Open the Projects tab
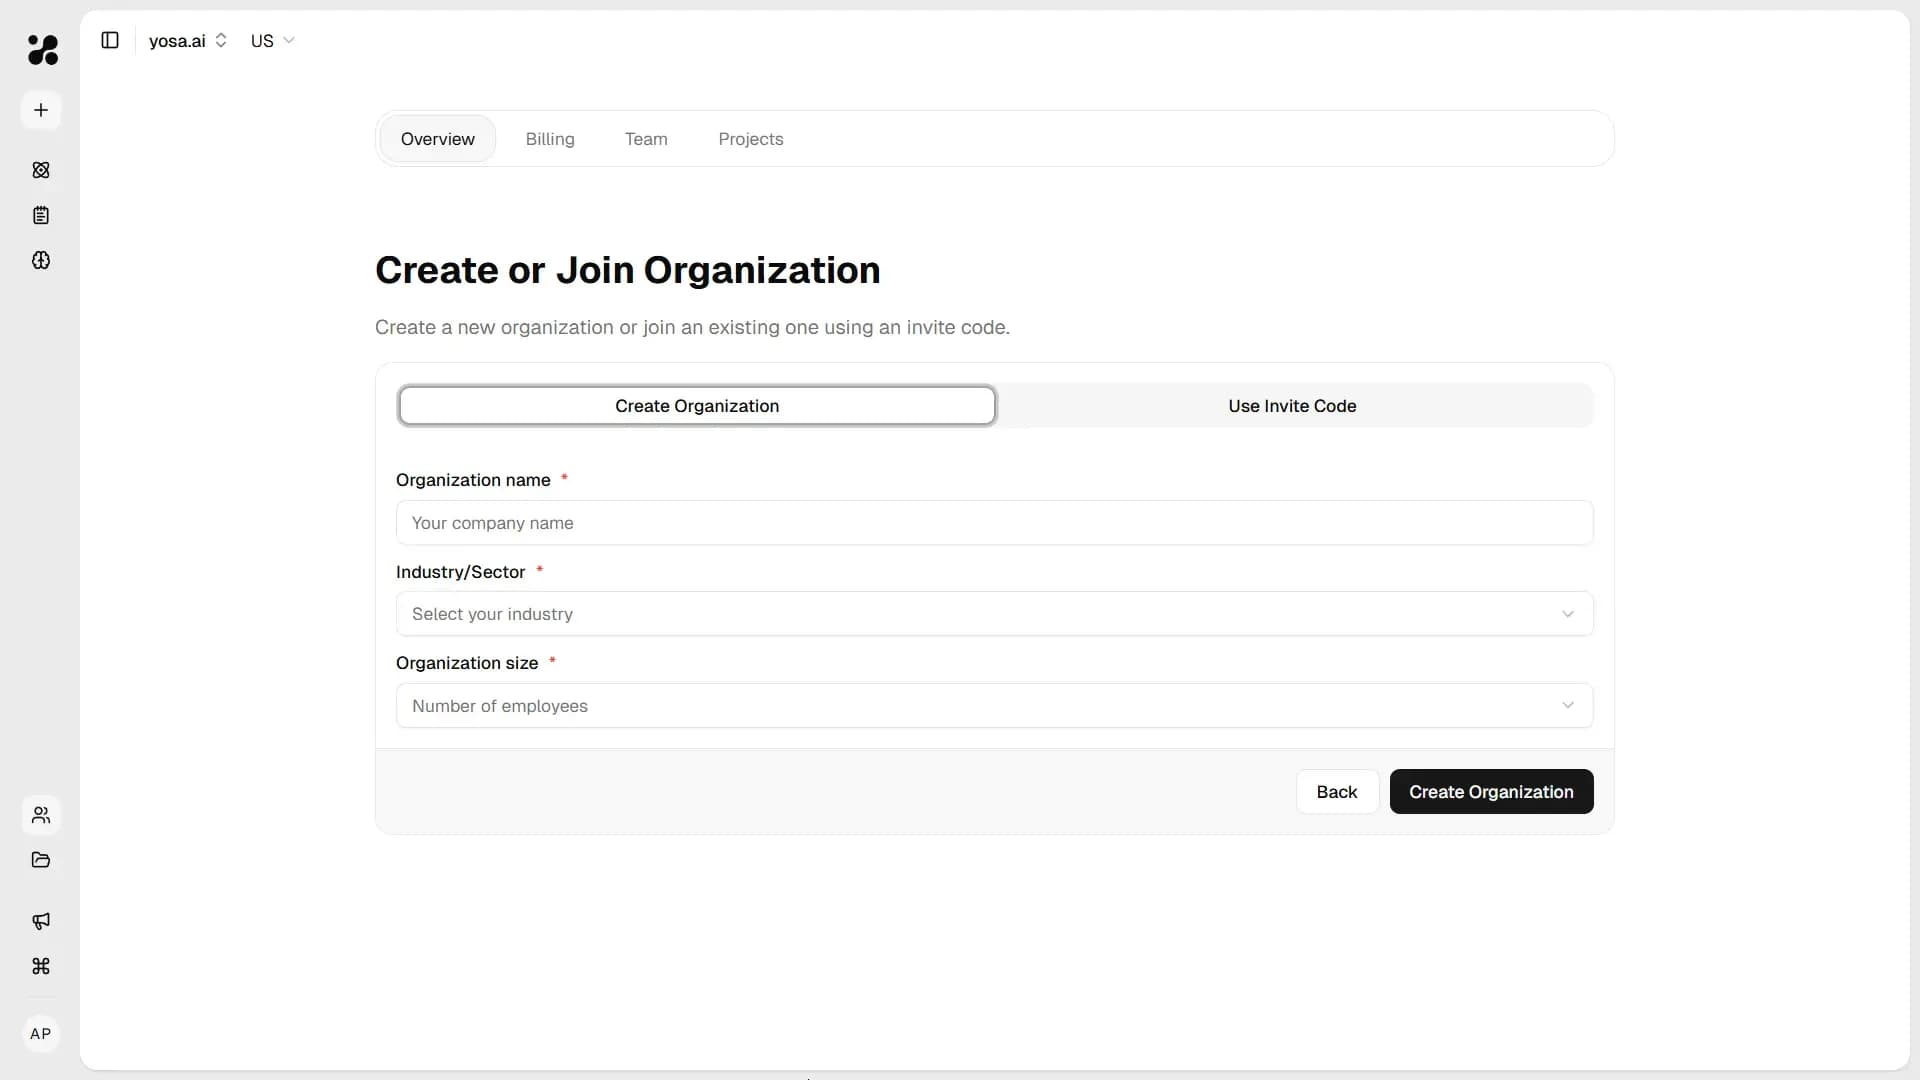Viewport: 1920px width, 1080px height. pyautogui.click(x=751, y=139)
